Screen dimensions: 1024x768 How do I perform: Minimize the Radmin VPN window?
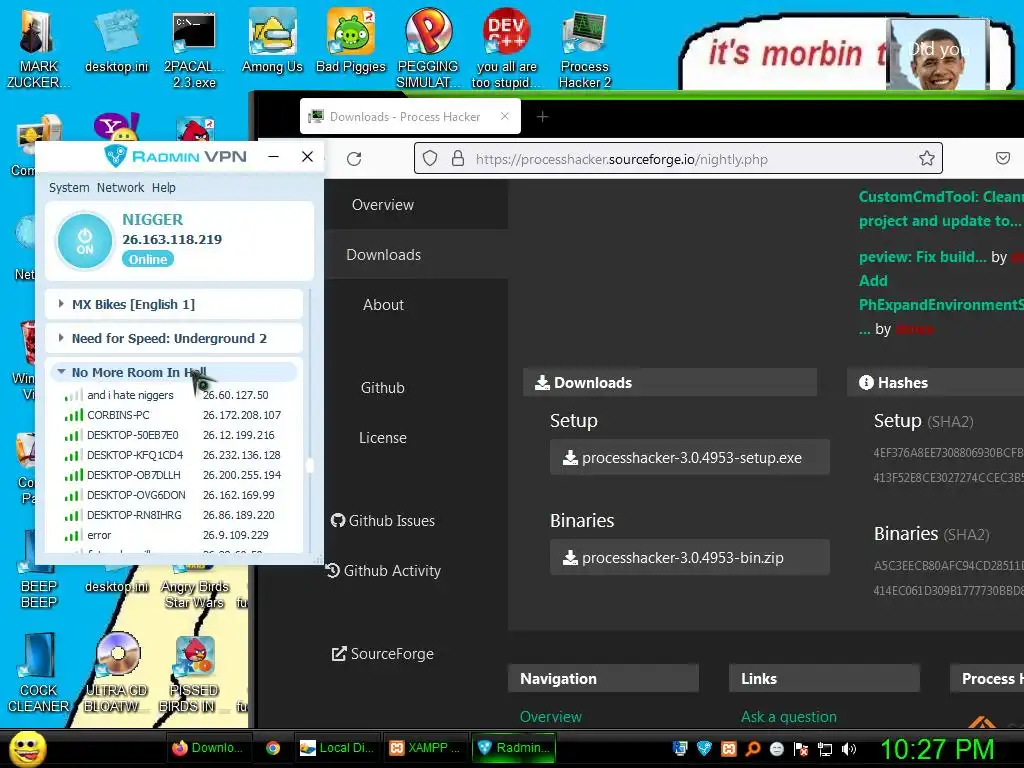(274, 157)
